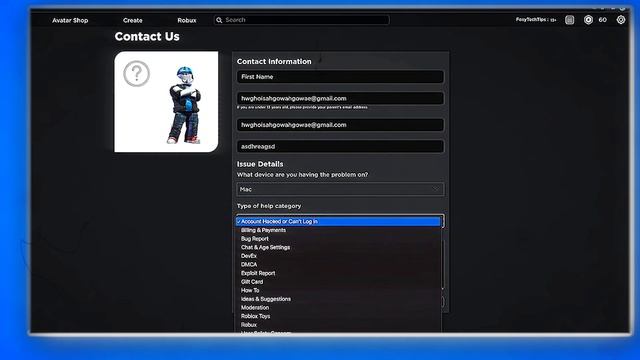Select Bug Report category option
This screenshot has width=640, height=360.
click(255, 239)
